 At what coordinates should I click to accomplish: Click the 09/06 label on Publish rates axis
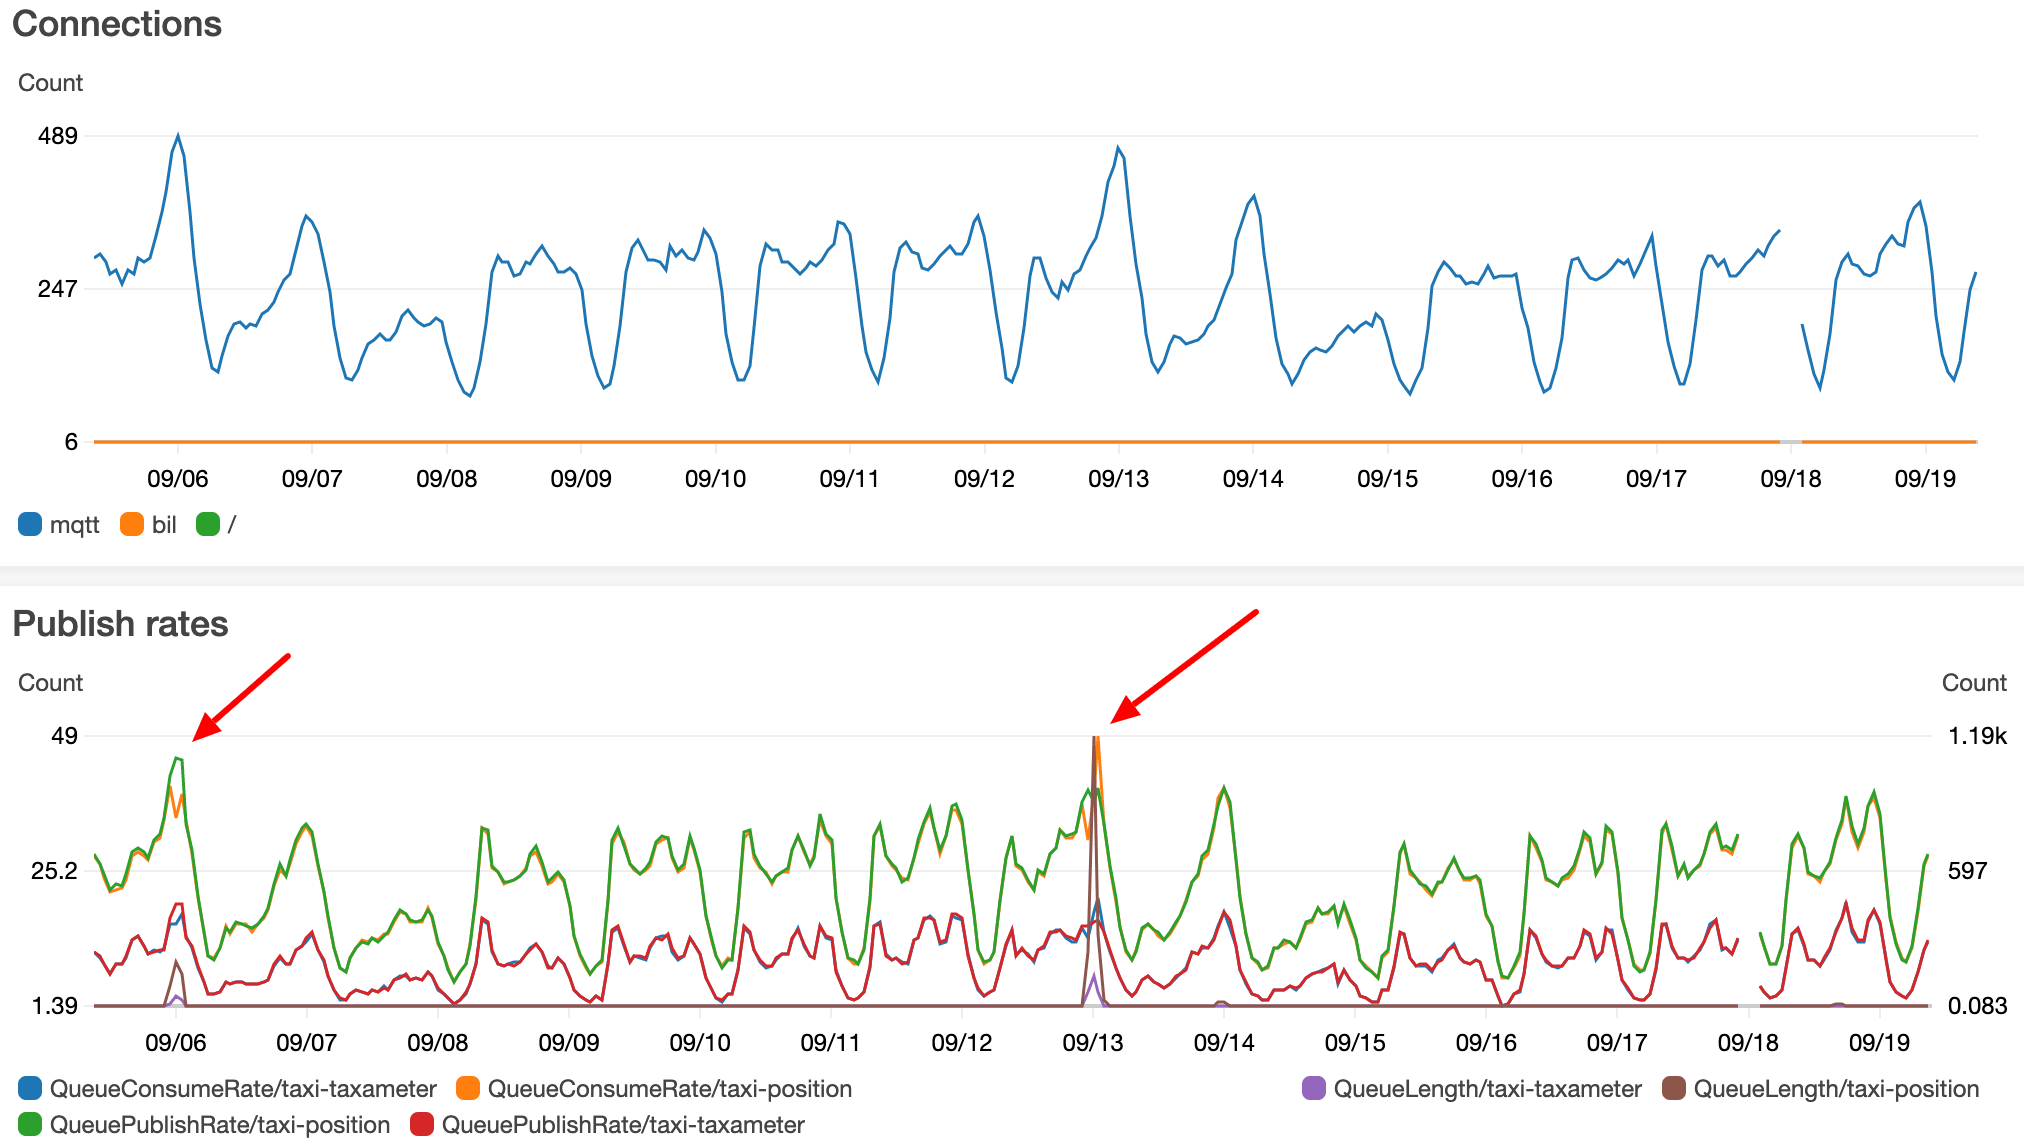(x=176, y=1042)
